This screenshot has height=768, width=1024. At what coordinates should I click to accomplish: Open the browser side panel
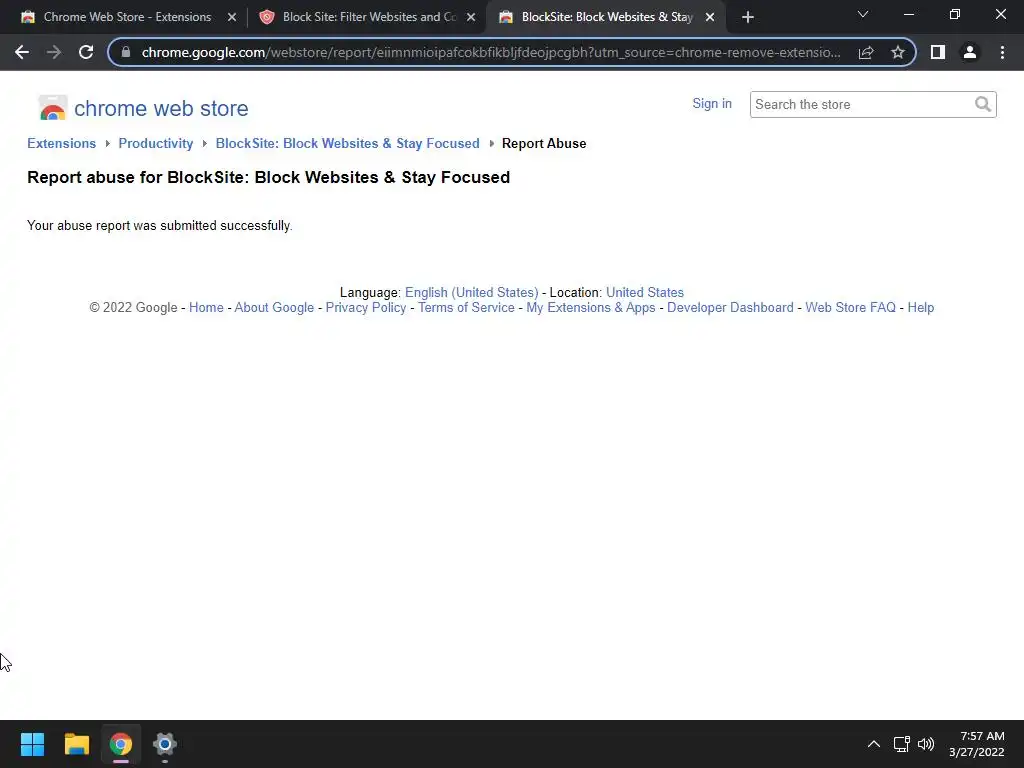pyautogui.click(x=938, y=52)
